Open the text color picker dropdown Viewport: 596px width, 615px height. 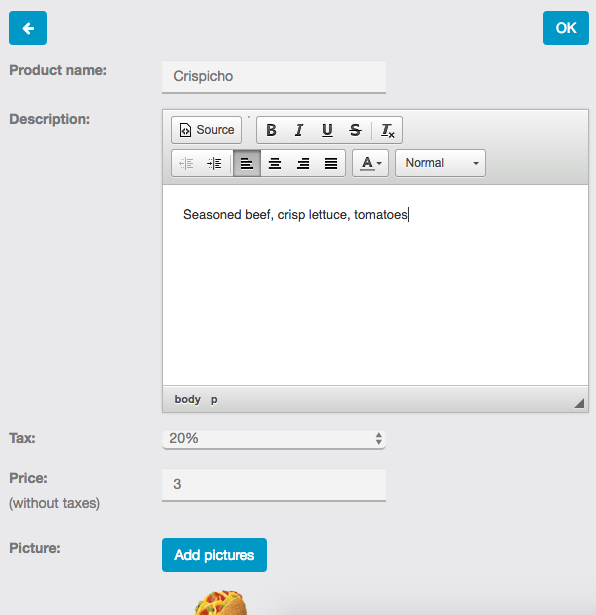pyautogui.click(x=371, y=163)
